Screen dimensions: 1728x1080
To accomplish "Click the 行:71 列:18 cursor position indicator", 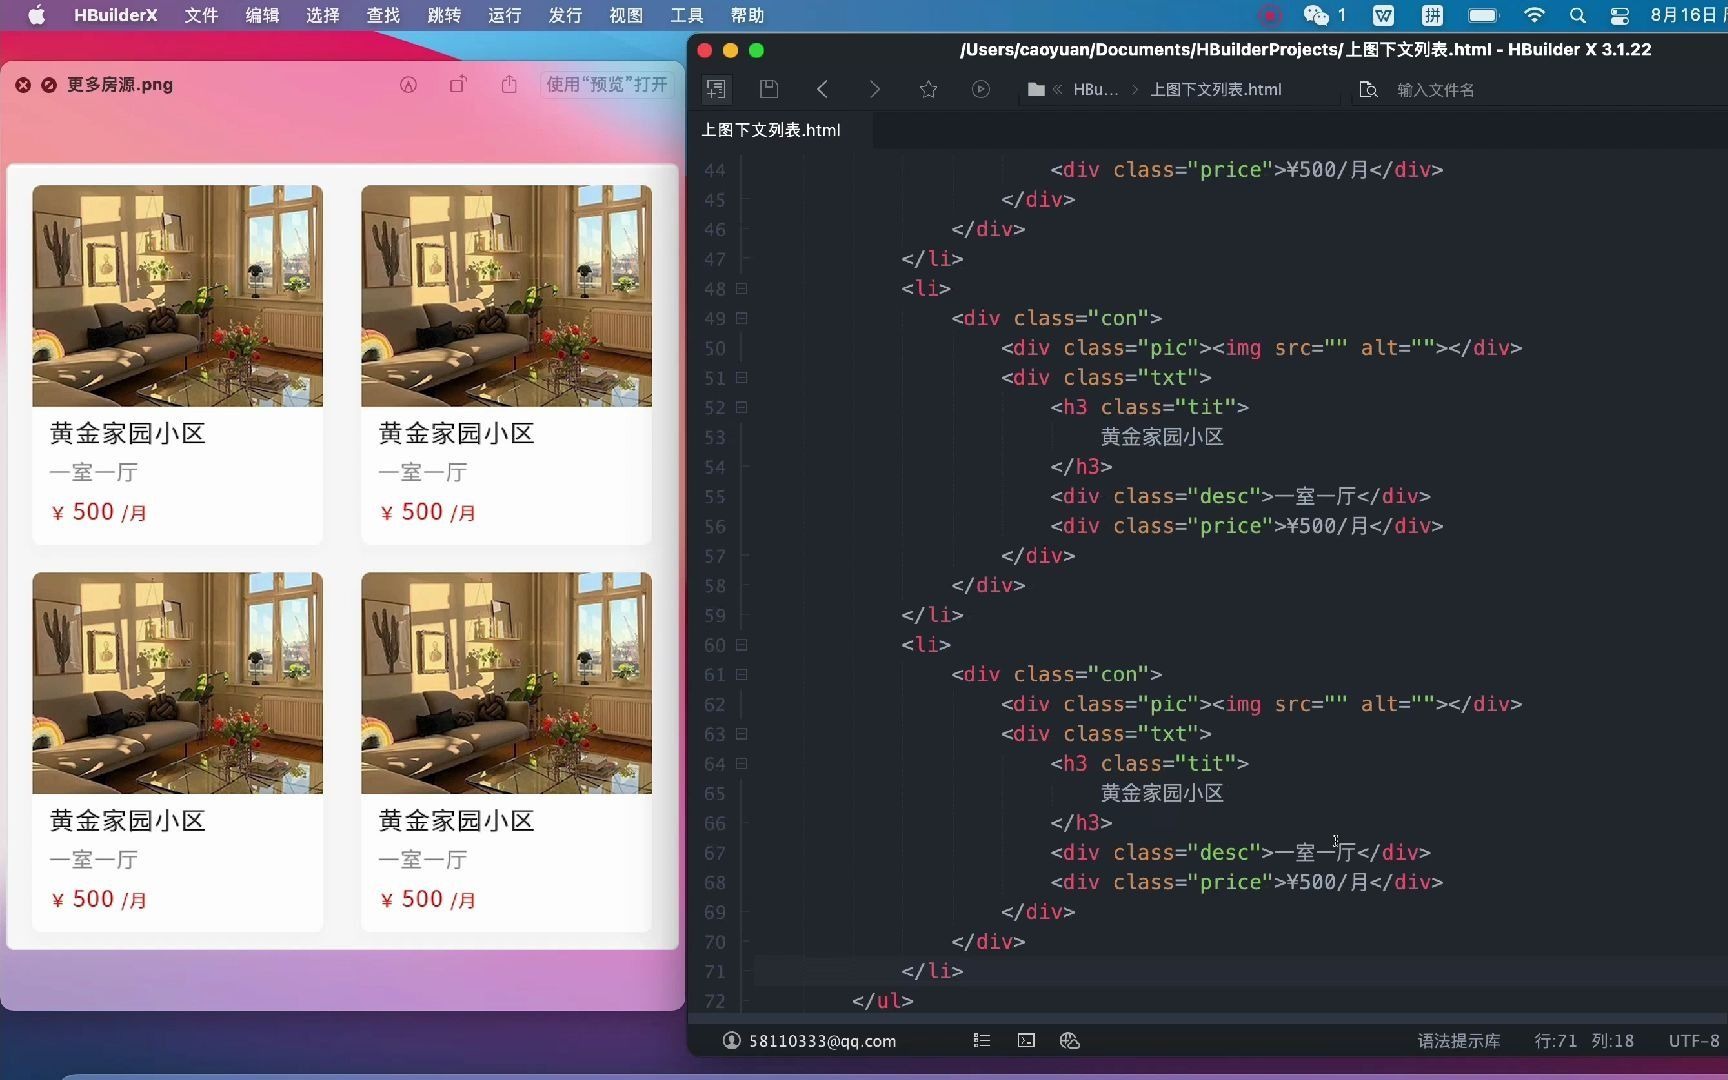I will 1584,1041.
